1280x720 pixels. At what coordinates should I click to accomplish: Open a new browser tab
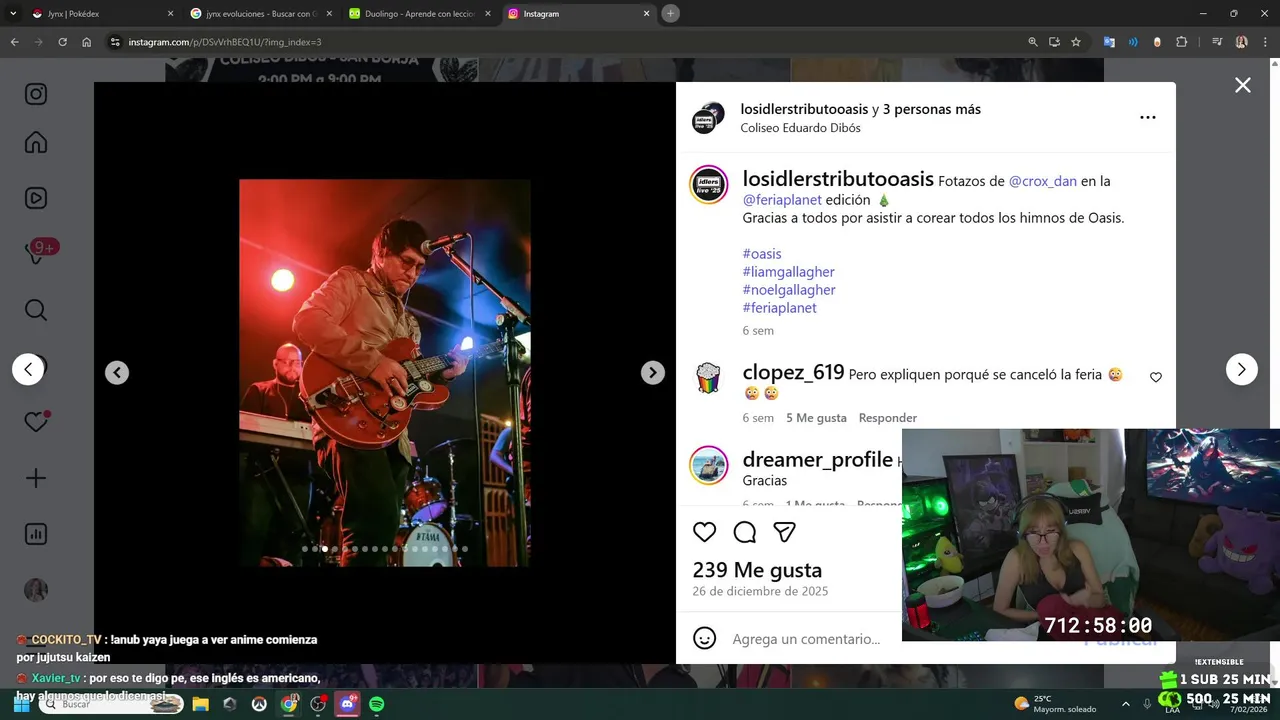[x=671, y=14]
